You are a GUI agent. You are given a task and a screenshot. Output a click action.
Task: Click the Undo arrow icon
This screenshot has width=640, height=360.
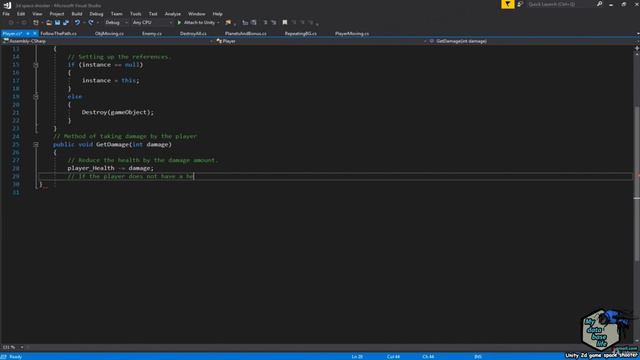tap(77, 22)
